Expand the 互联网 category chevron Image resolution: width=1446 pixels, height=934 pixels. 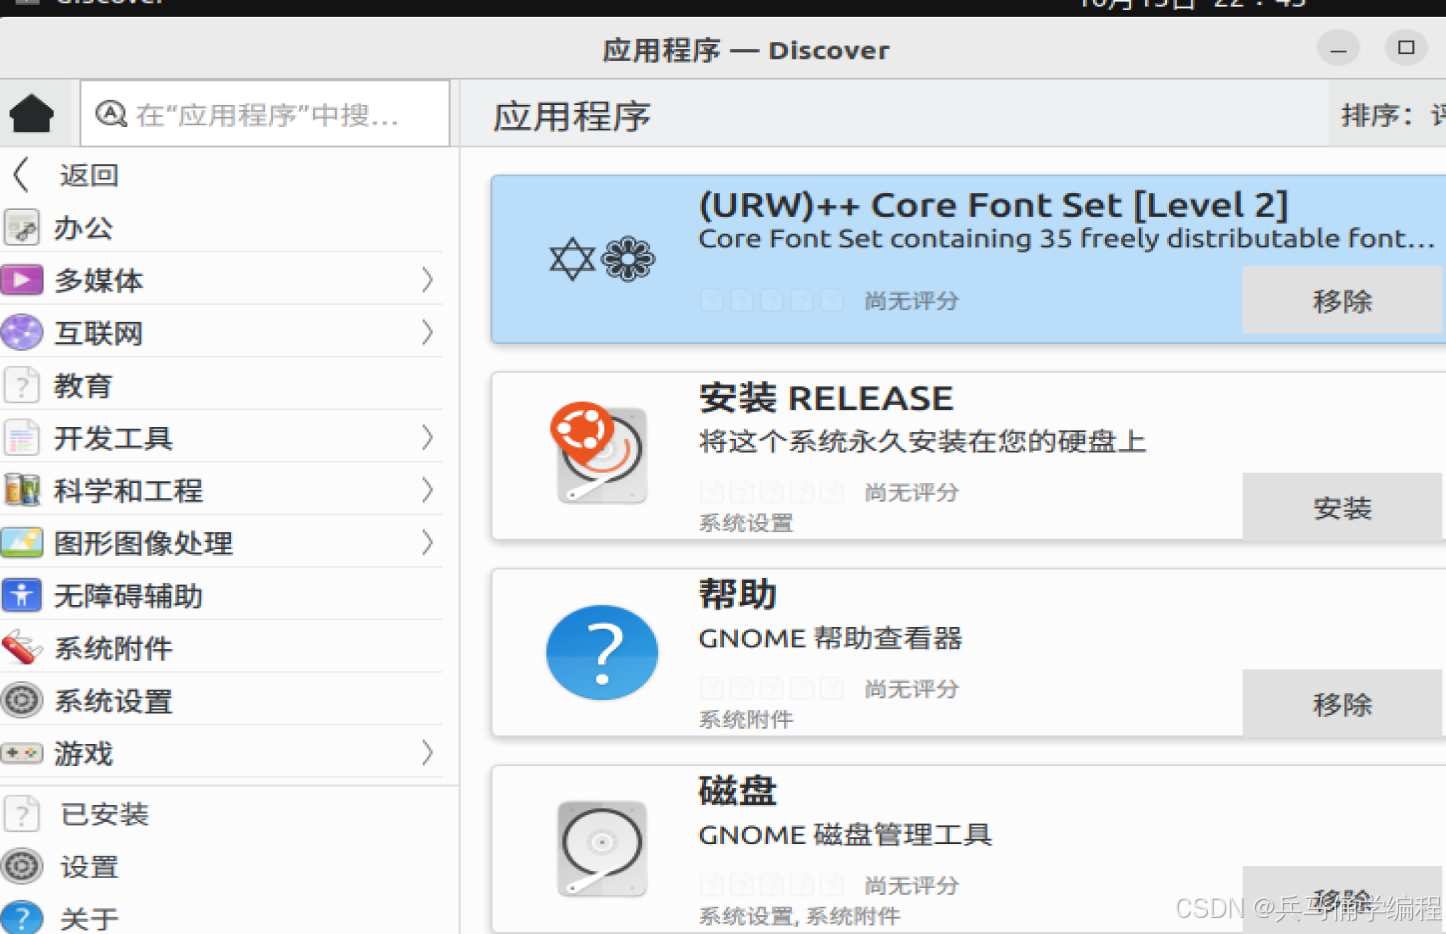(x=428, y=332)
